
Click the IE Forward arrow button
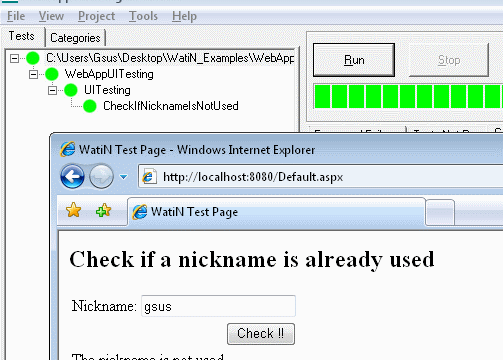pos(102,176)
